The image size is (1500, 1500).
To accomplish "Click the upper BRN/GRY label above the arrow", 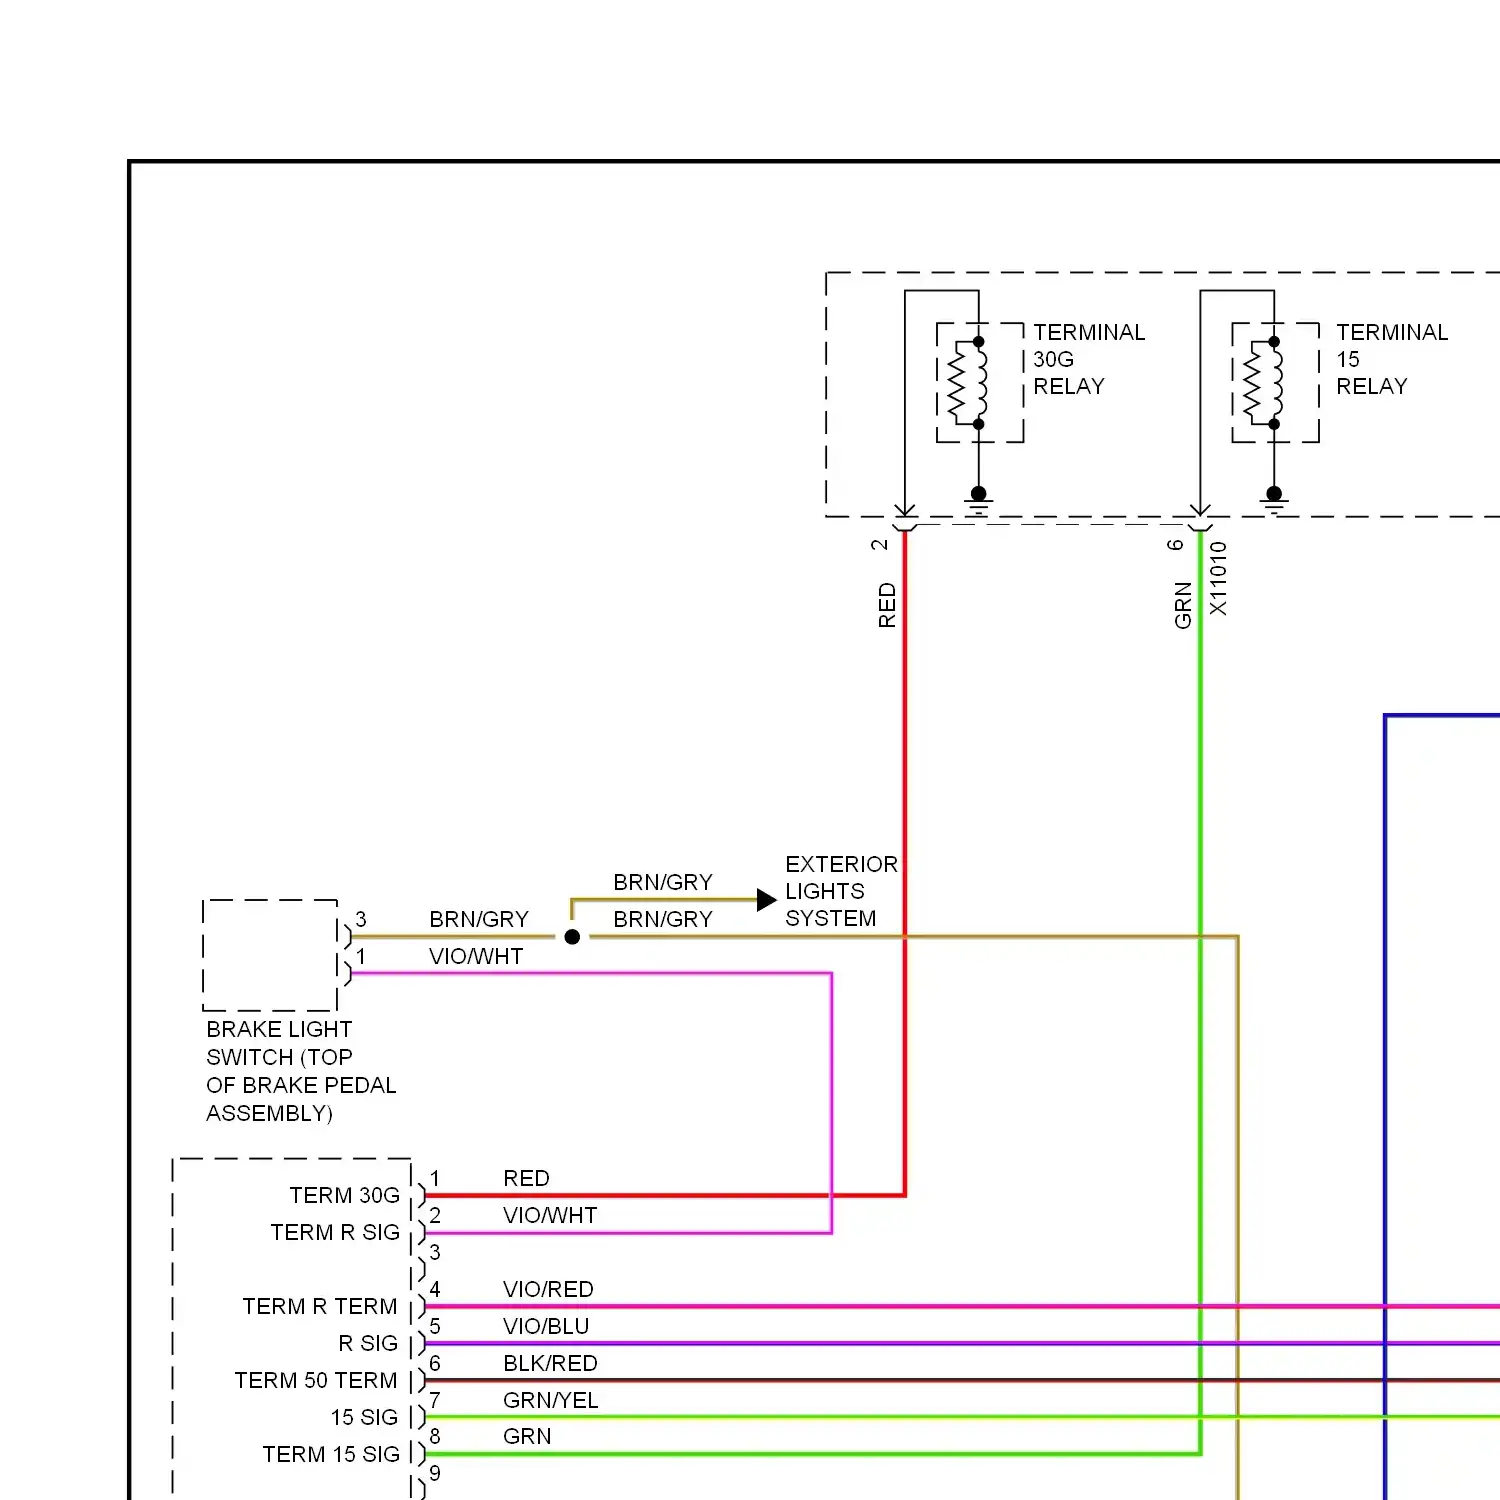I will [x=663, y=882].
